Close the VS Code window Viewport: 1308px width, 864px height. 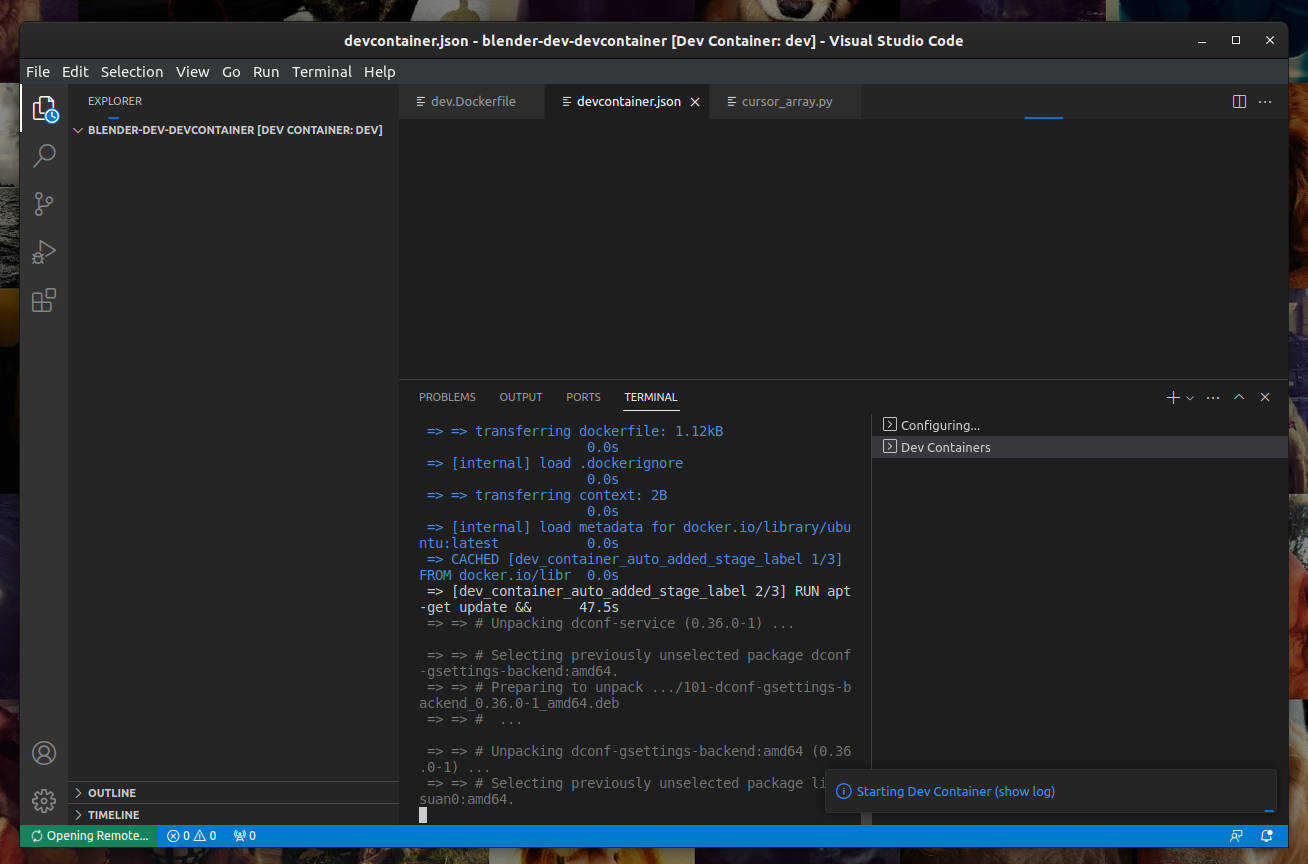pos(1270,40)
